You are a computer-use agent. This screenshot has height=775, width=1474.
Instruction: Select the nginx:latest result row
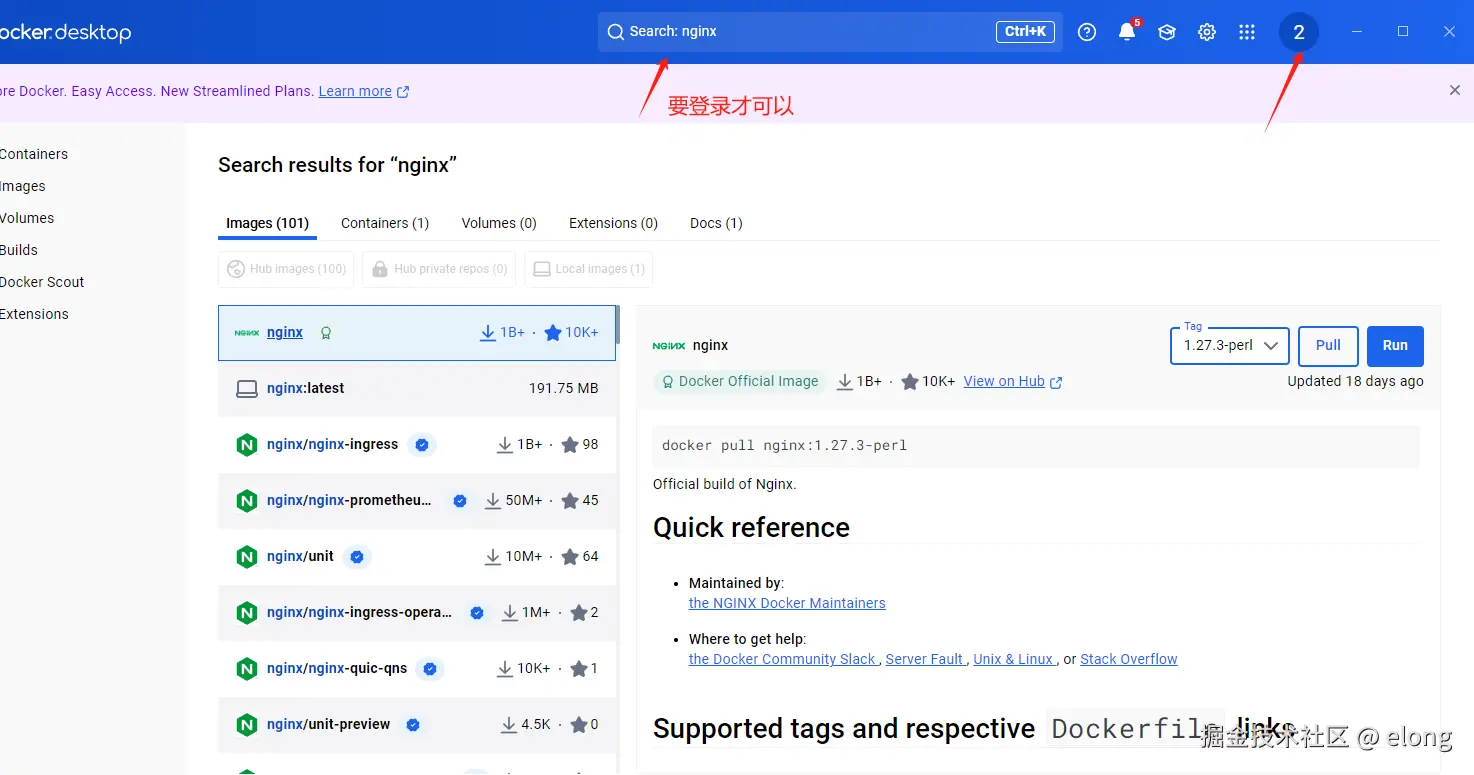click(x=418, y=389)
